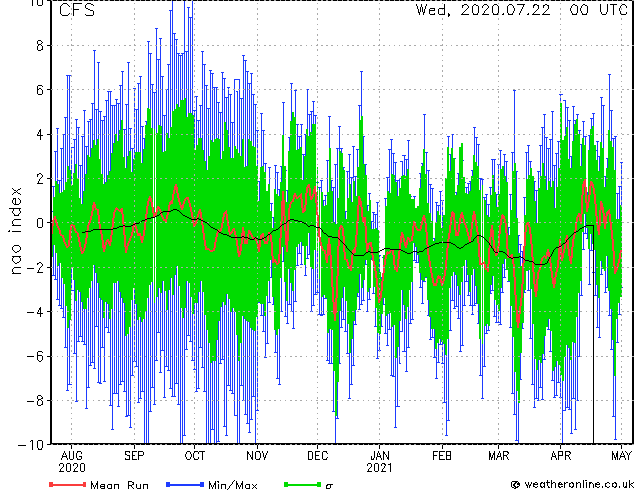Click the y-axis value -8
Viewport: 634px width, 490px height.
click(x=35, y=401)
